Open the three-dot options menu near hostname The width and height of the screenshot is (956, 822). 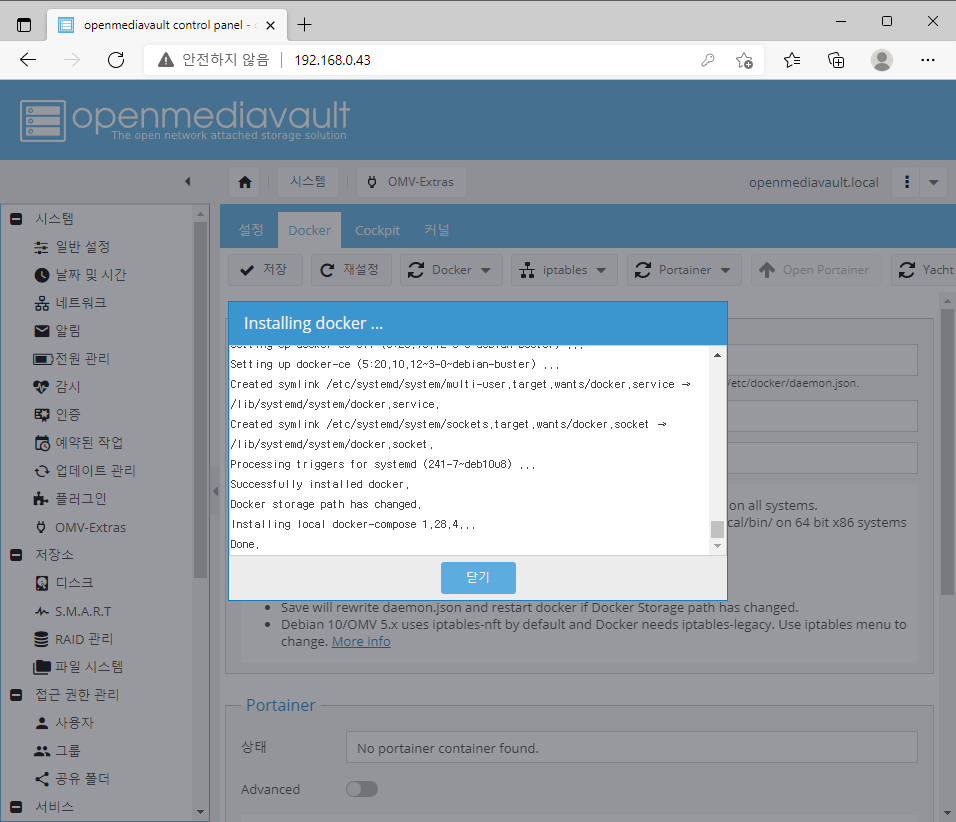tap(907, 182)
